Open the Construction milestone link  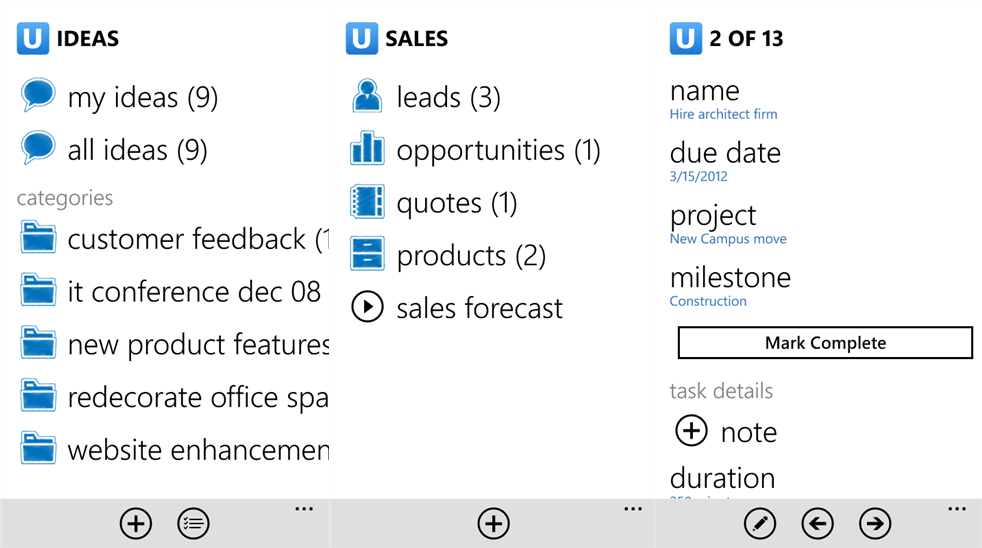(x=708, y=301)
